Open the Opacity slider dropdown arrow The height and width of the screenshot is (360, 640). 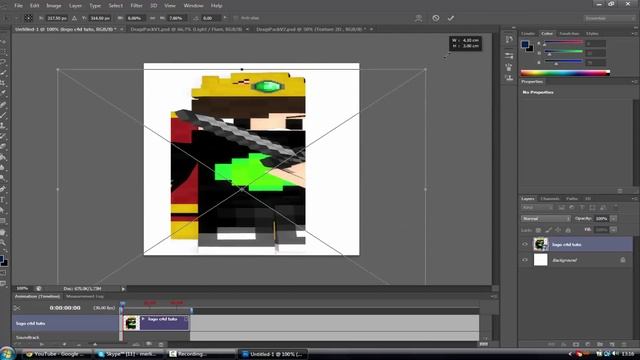tap(613, 219)
